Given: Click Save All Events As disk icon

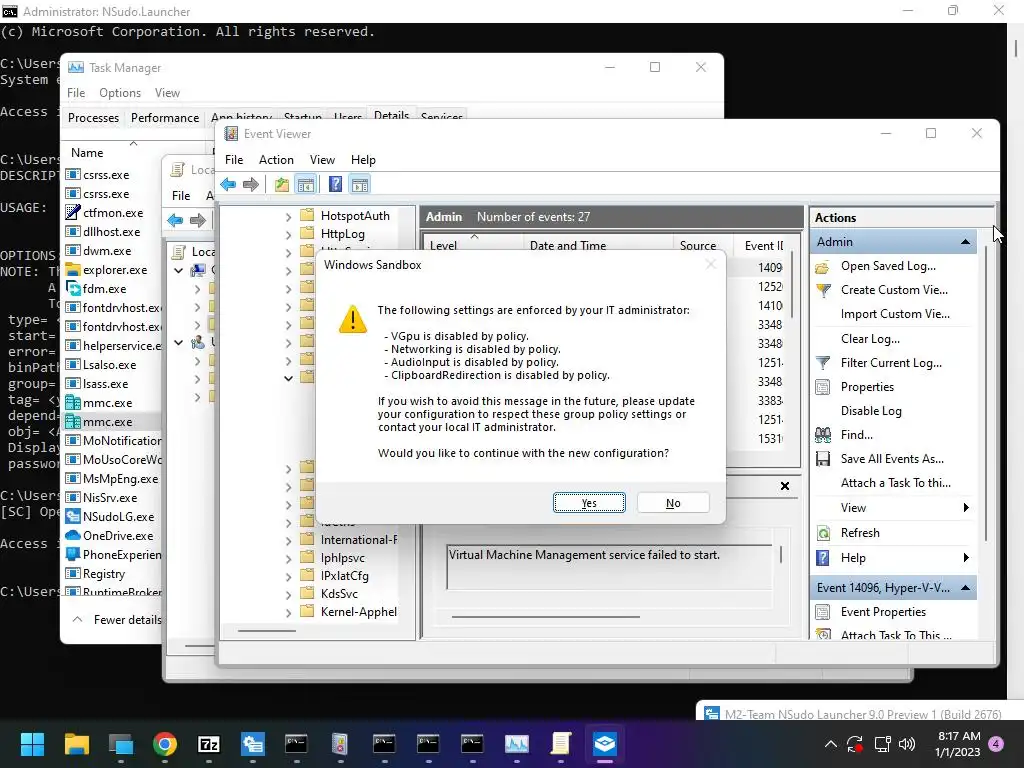Looking at the screenshot, I should tap(823, 459).
